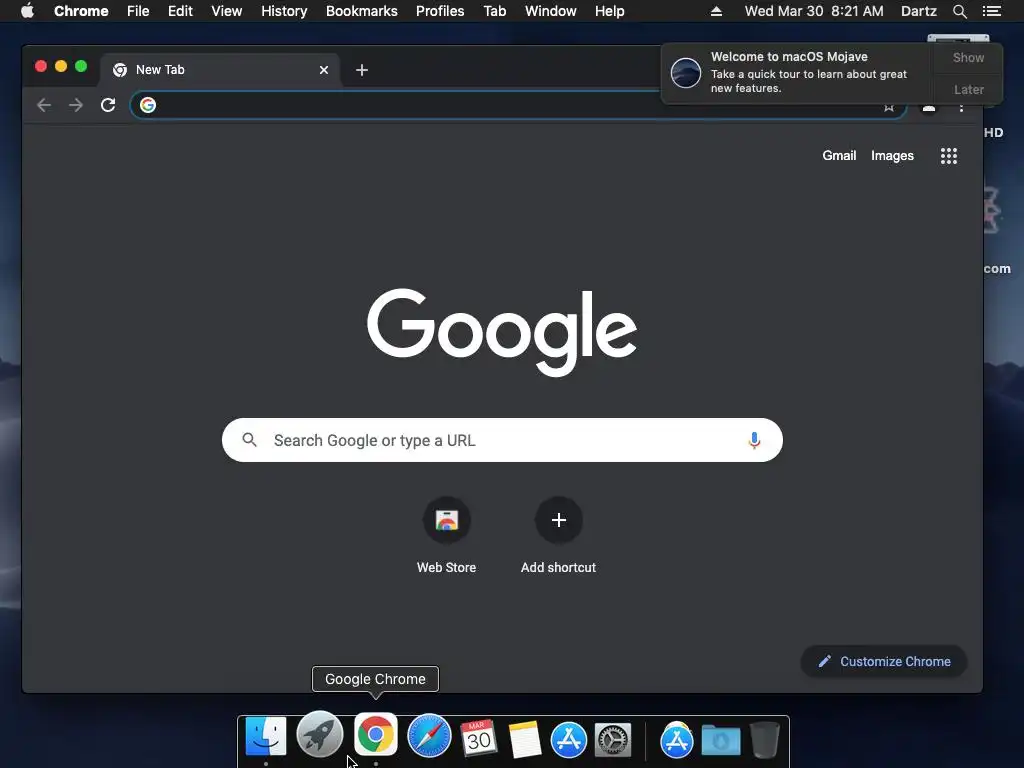The height and width of the screenshot is (768, 1024).
Task: Click the Dartz user name in menu bar
Action: 918,11
